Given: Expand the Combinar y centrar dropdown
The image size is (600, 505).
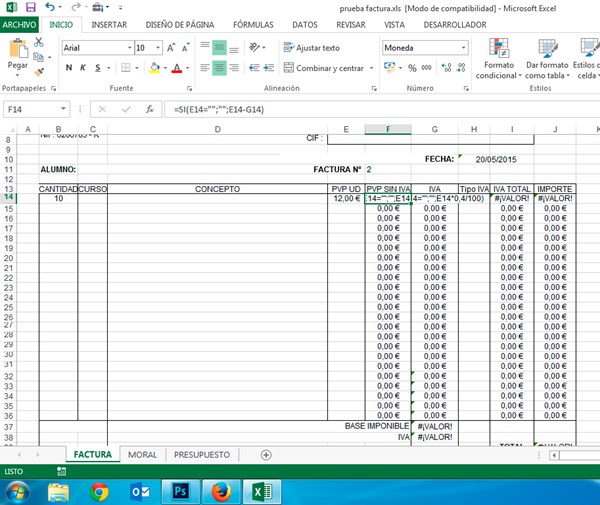Looking at the screenshot, I should coord(369,68).
